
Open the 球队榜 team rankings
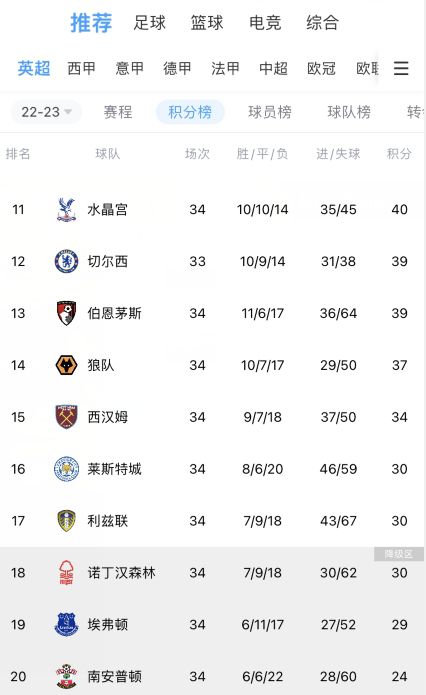[349, 112]
